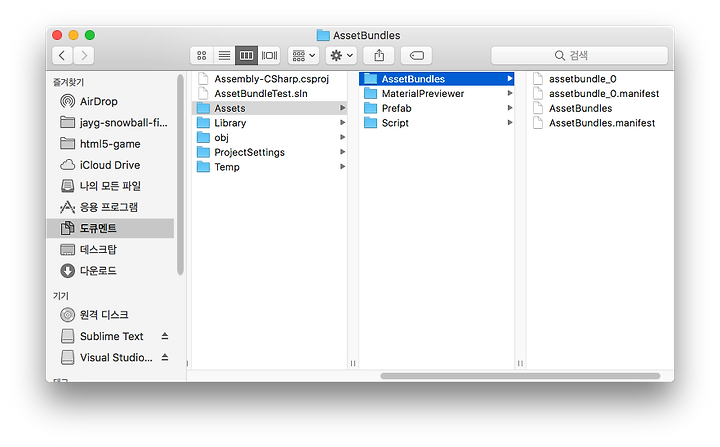Viewport: 720px width, 447px height.
Task: Expand arrow beside Temp folder
Action: (343, 167)
